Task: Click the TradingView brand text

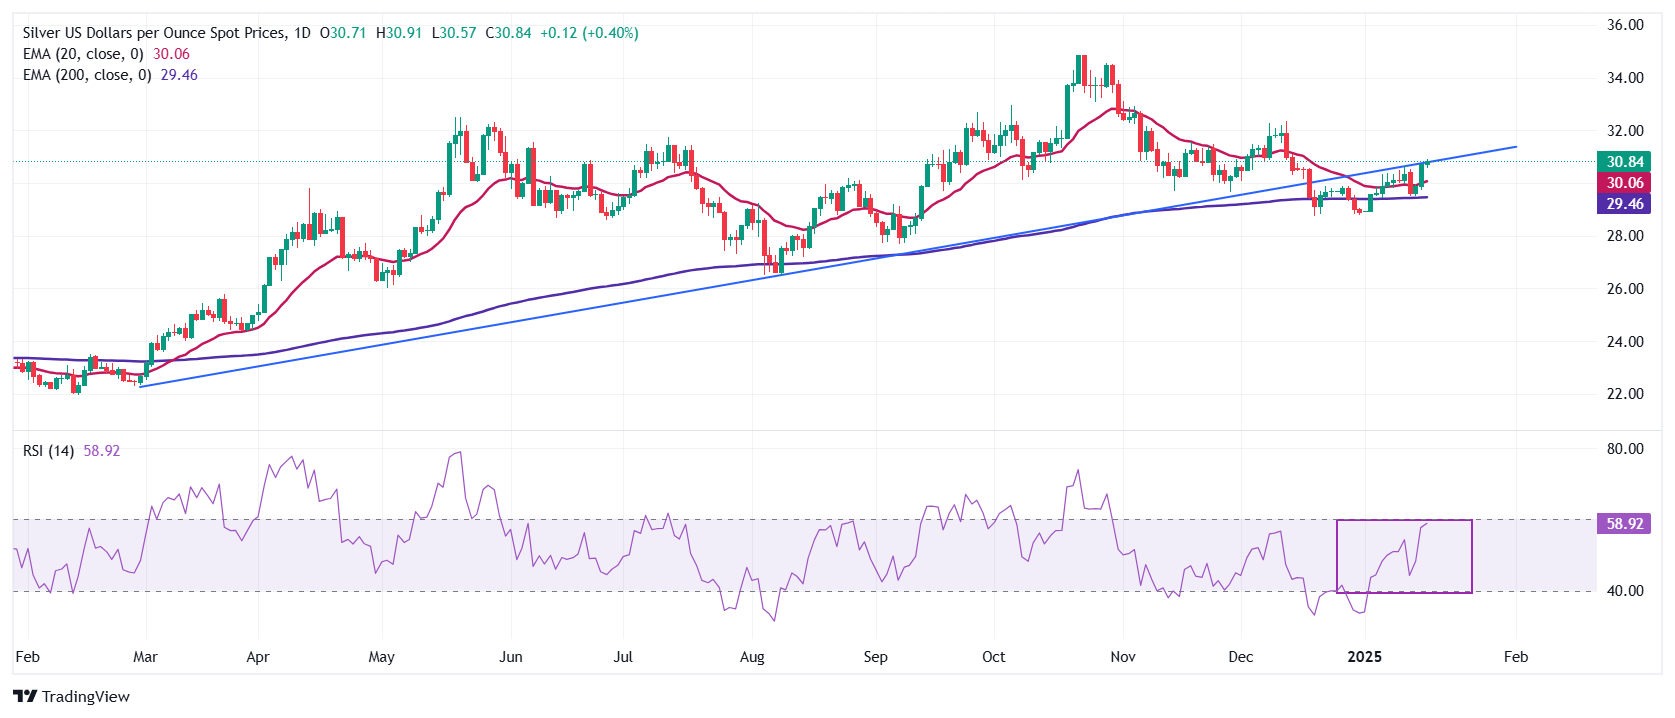Action: coord(86,697)
